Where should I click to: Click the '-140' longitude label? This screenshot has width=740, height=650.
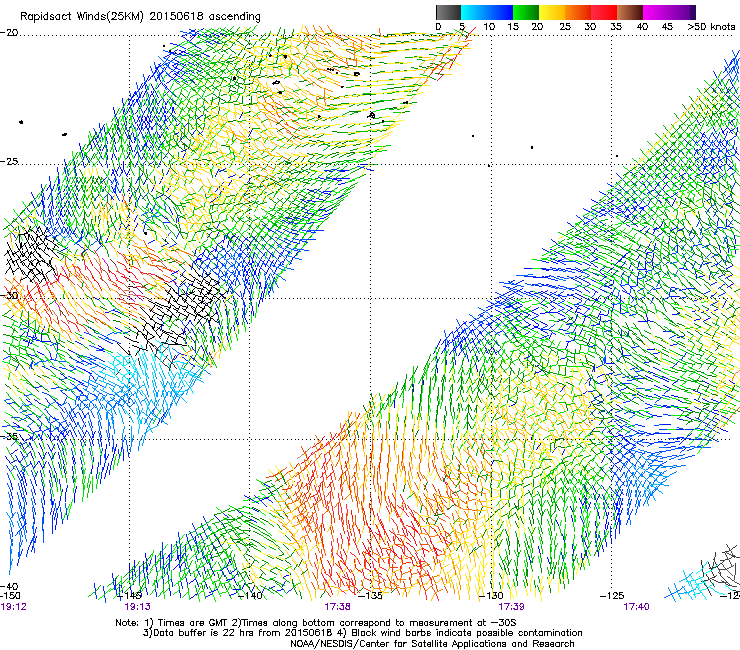250,596
